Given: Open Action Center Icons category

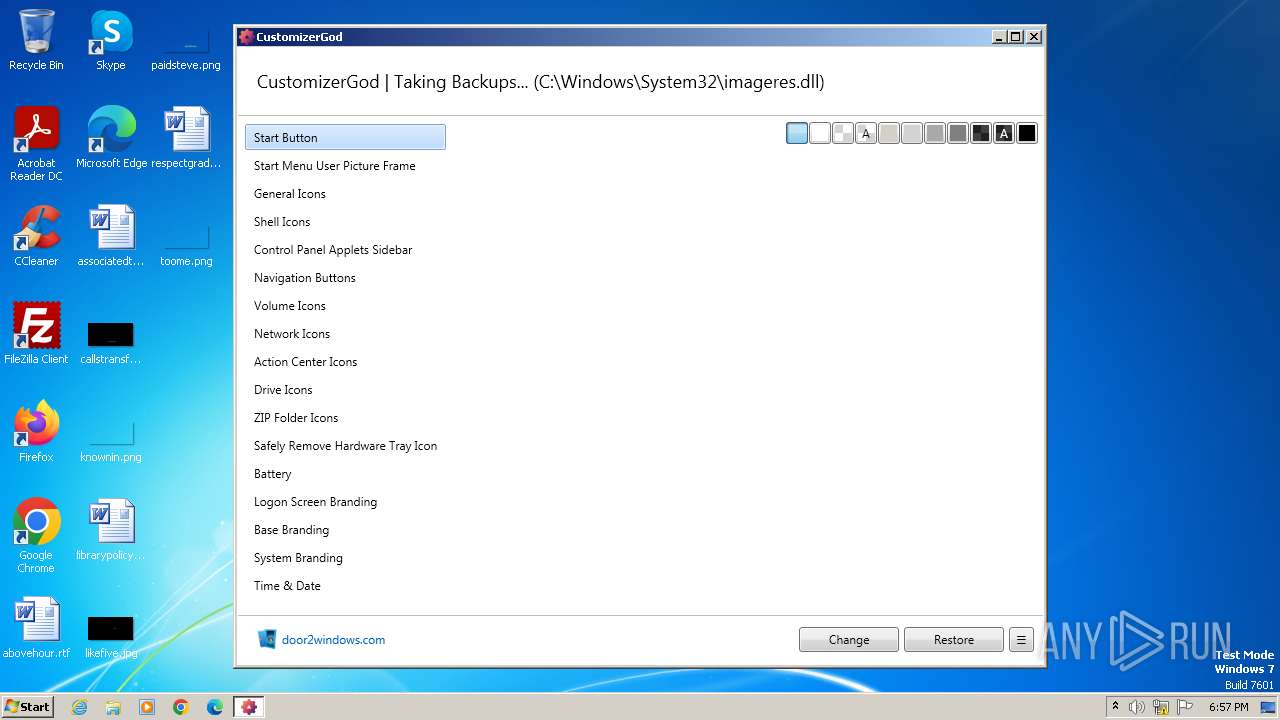Looking at the screenshot, I should 345,362.
